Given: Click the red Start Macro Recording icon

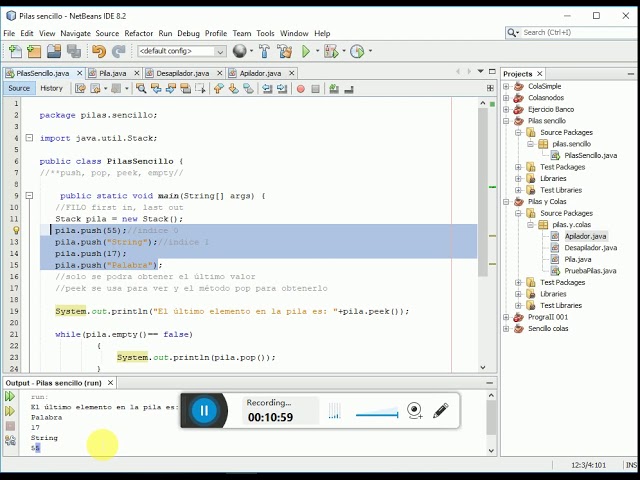Looking at the screenshot, I should tap(301, 89).
